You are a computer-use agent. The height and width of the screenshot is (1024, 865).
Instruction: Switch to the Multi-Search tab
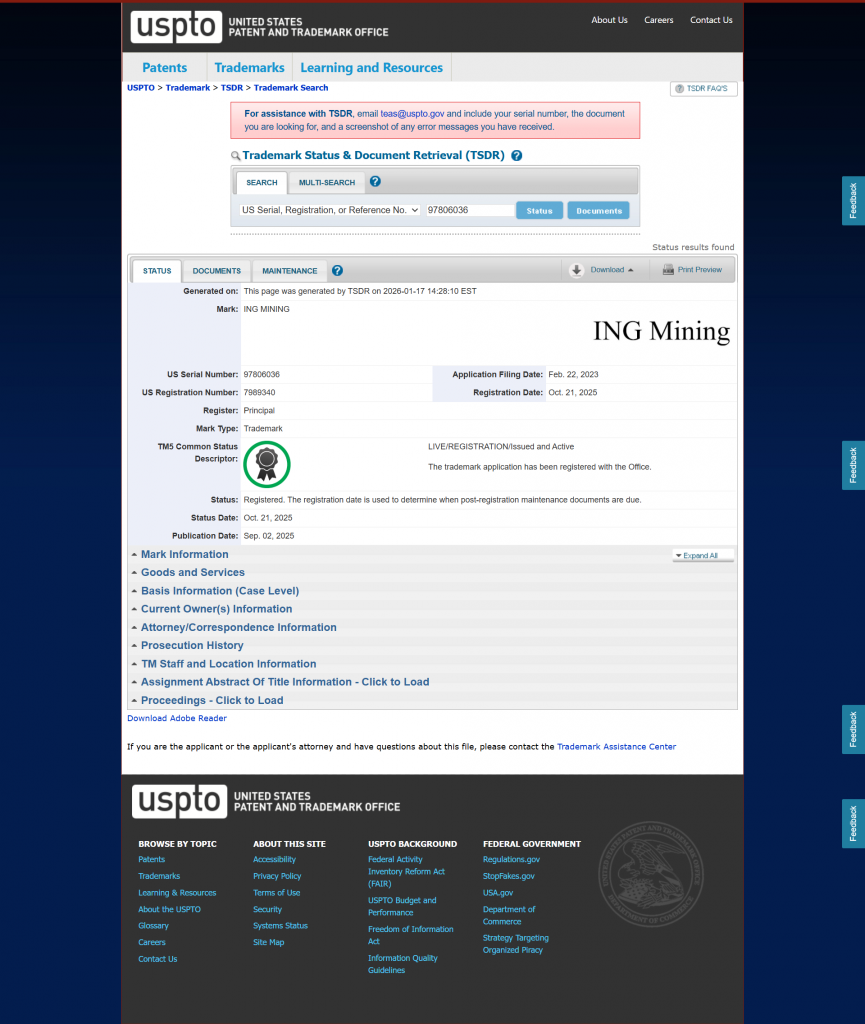326,183
